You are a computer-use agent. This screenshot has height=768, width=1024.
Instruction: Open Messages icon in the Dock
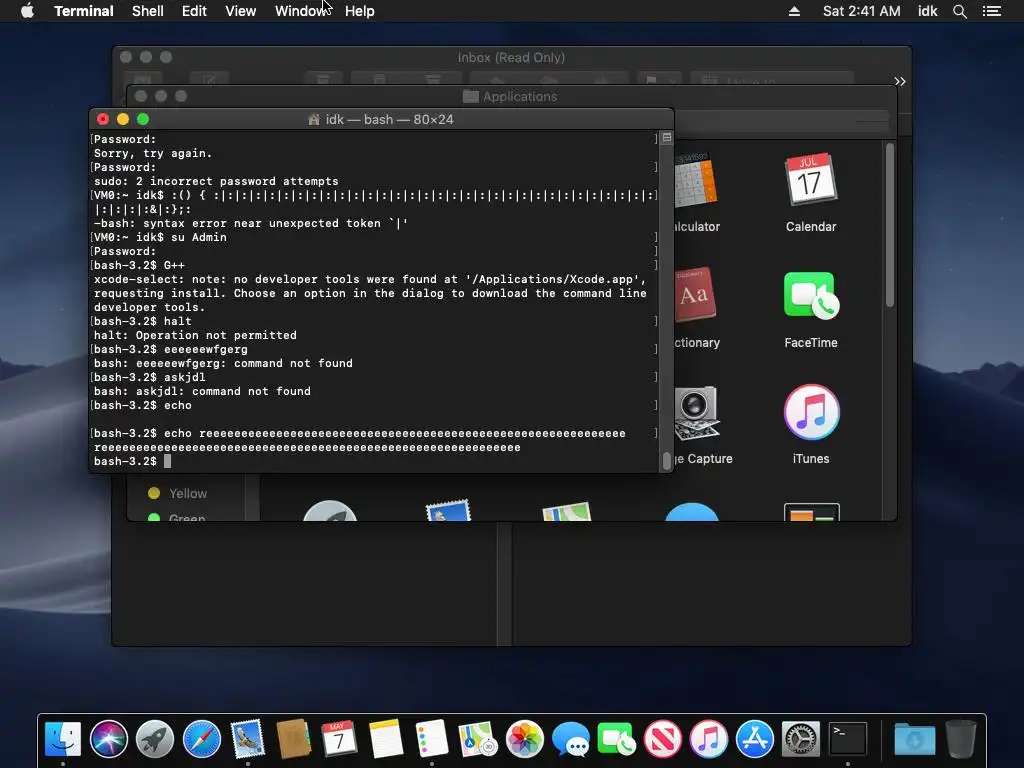pos(570,739)
